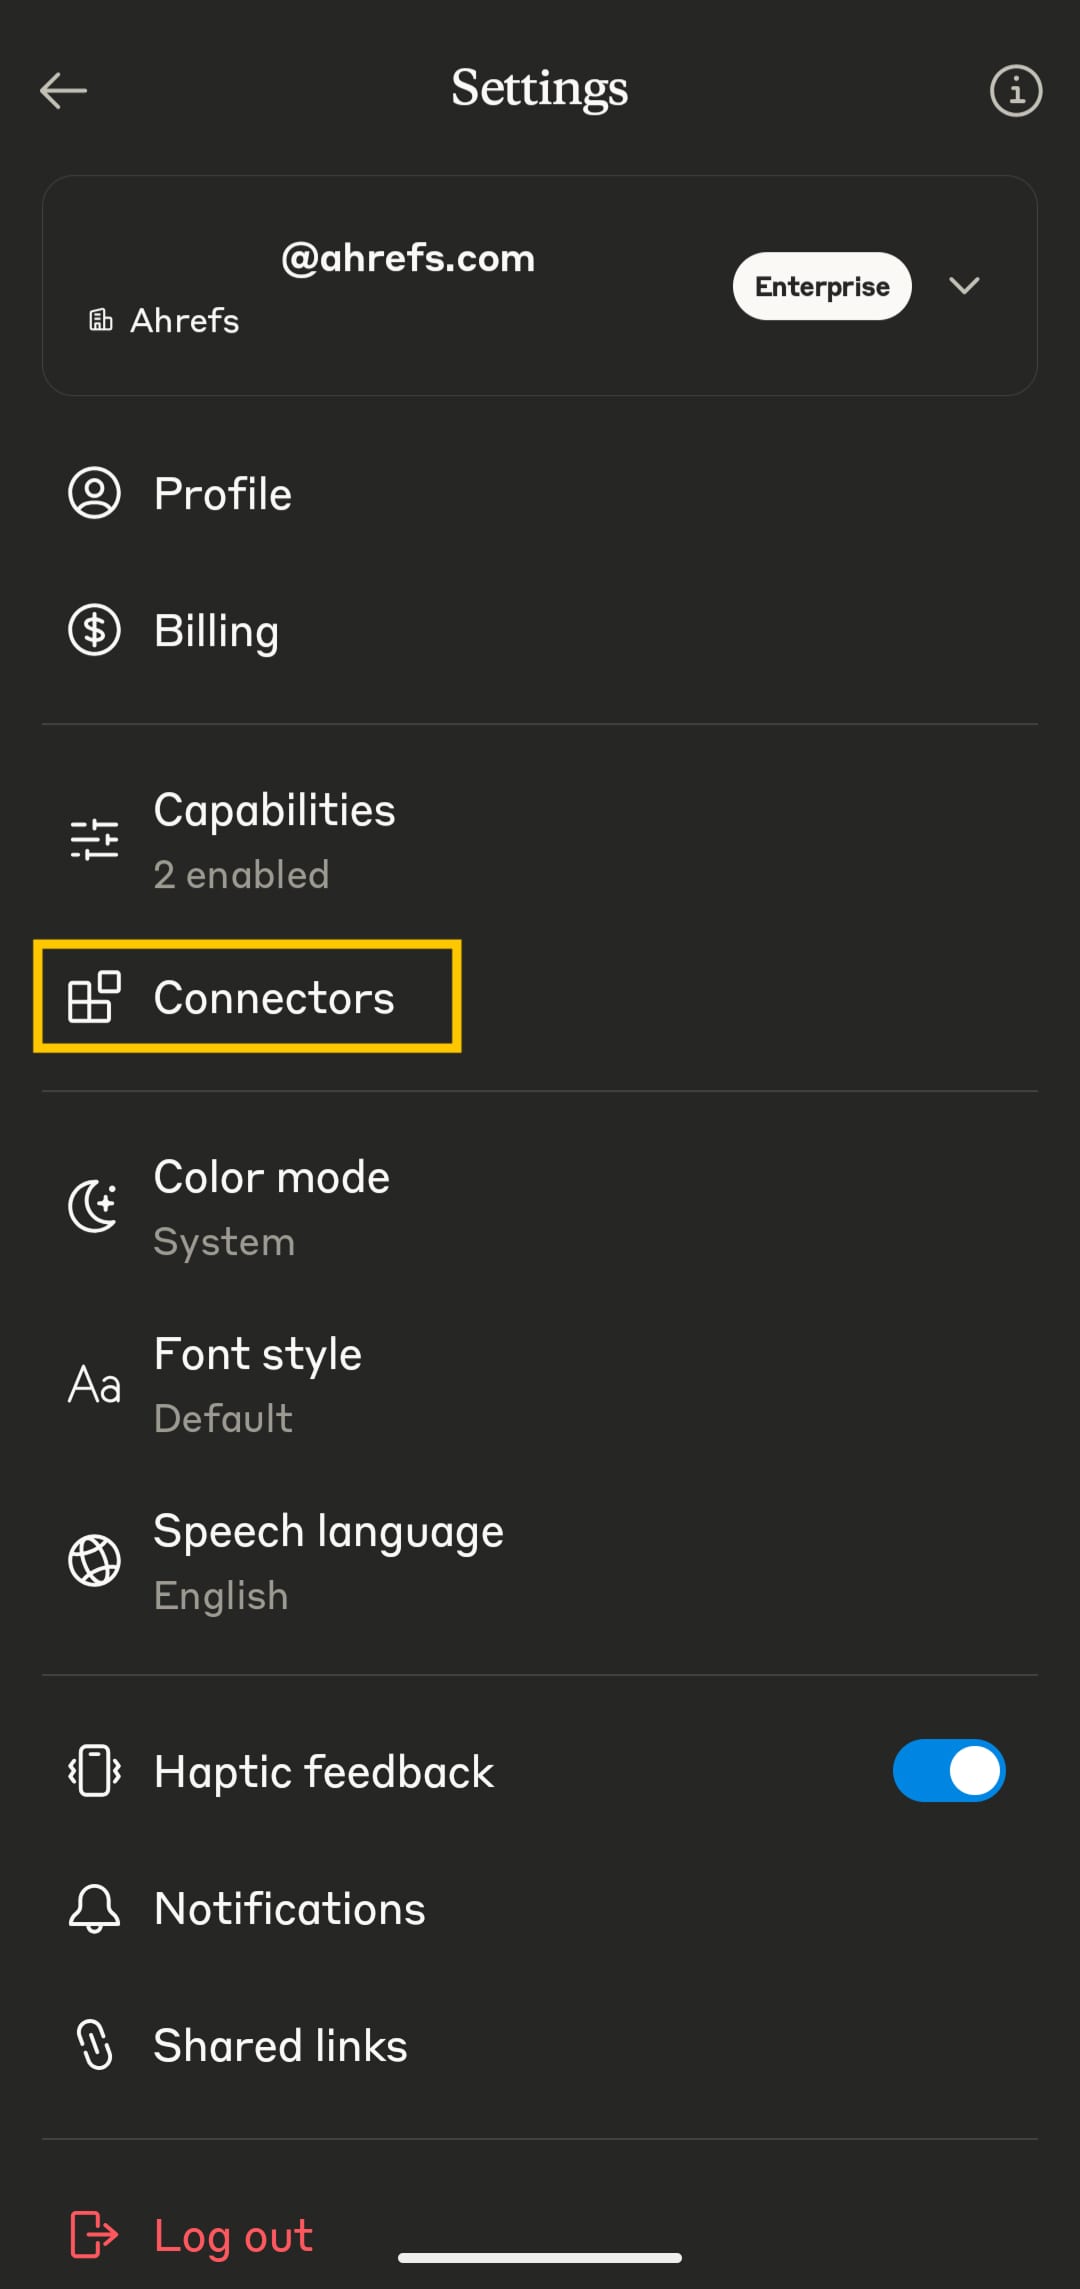Screen dimensions: 1080x2289
Task: Tap the Connectors blocks icon
Action: 94,997
